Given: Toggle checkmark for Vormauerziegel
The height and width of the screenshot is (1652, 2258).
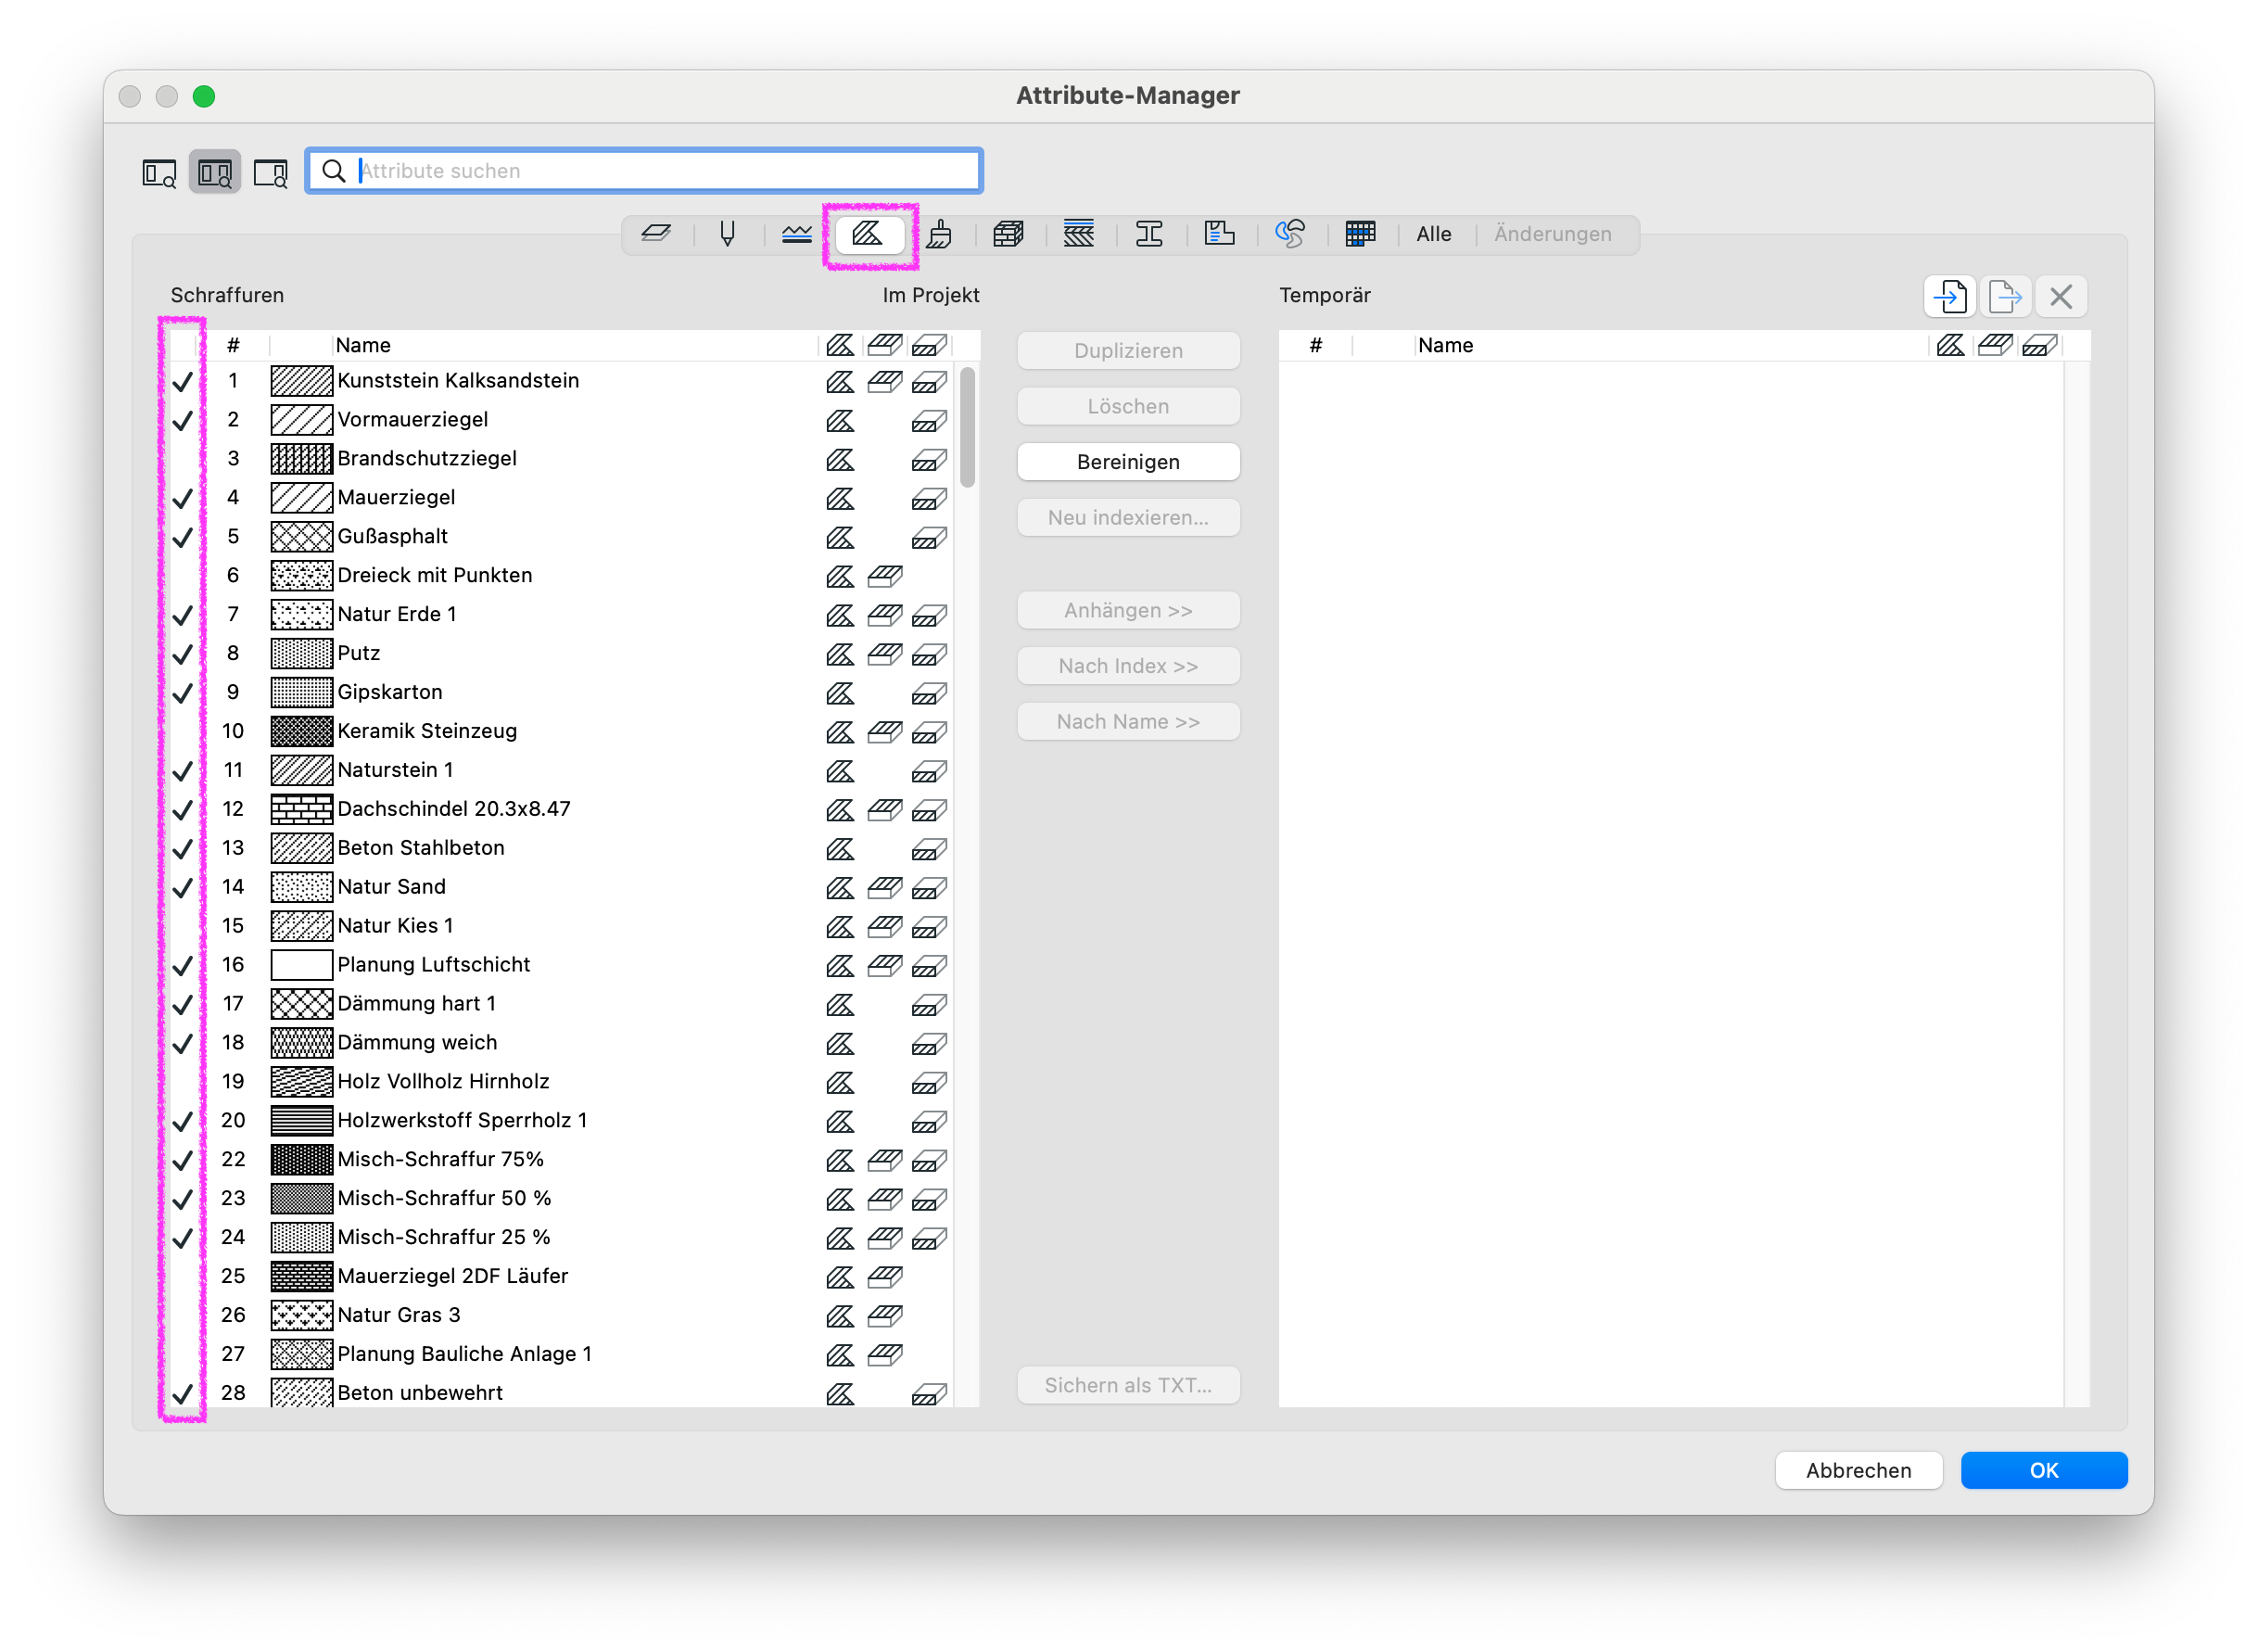Looking at the screenshot, I should tap(183, 420).
